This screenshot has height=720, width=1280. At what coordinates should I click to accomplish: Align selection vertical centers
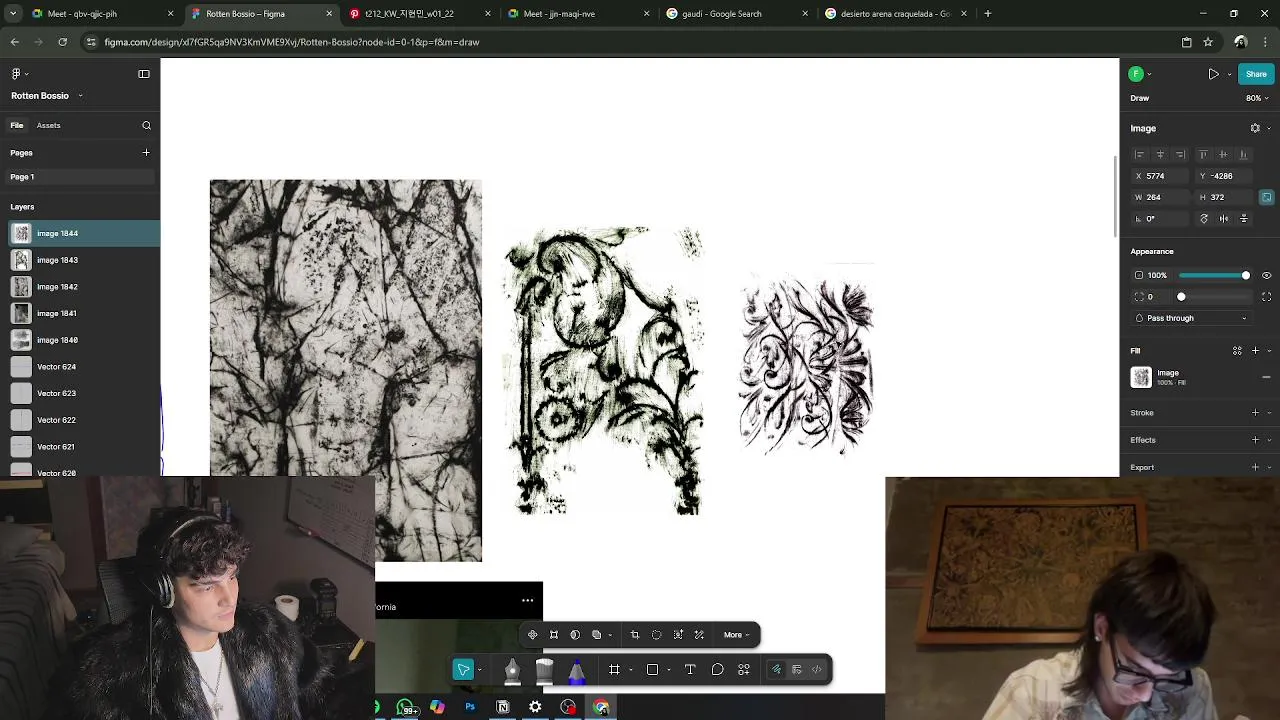(x=1223, y=155)
